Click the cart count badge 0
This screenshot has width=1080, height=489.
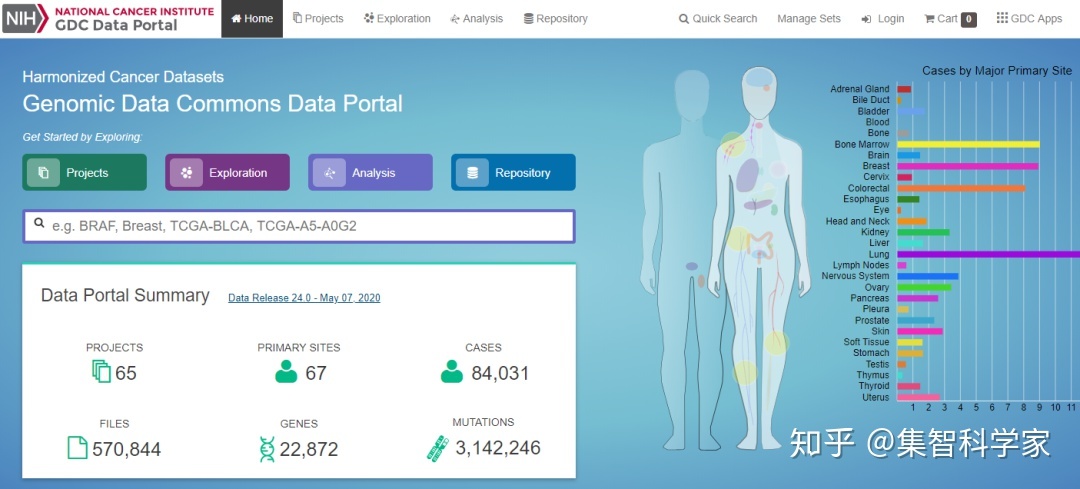click(x=968, y=19)
